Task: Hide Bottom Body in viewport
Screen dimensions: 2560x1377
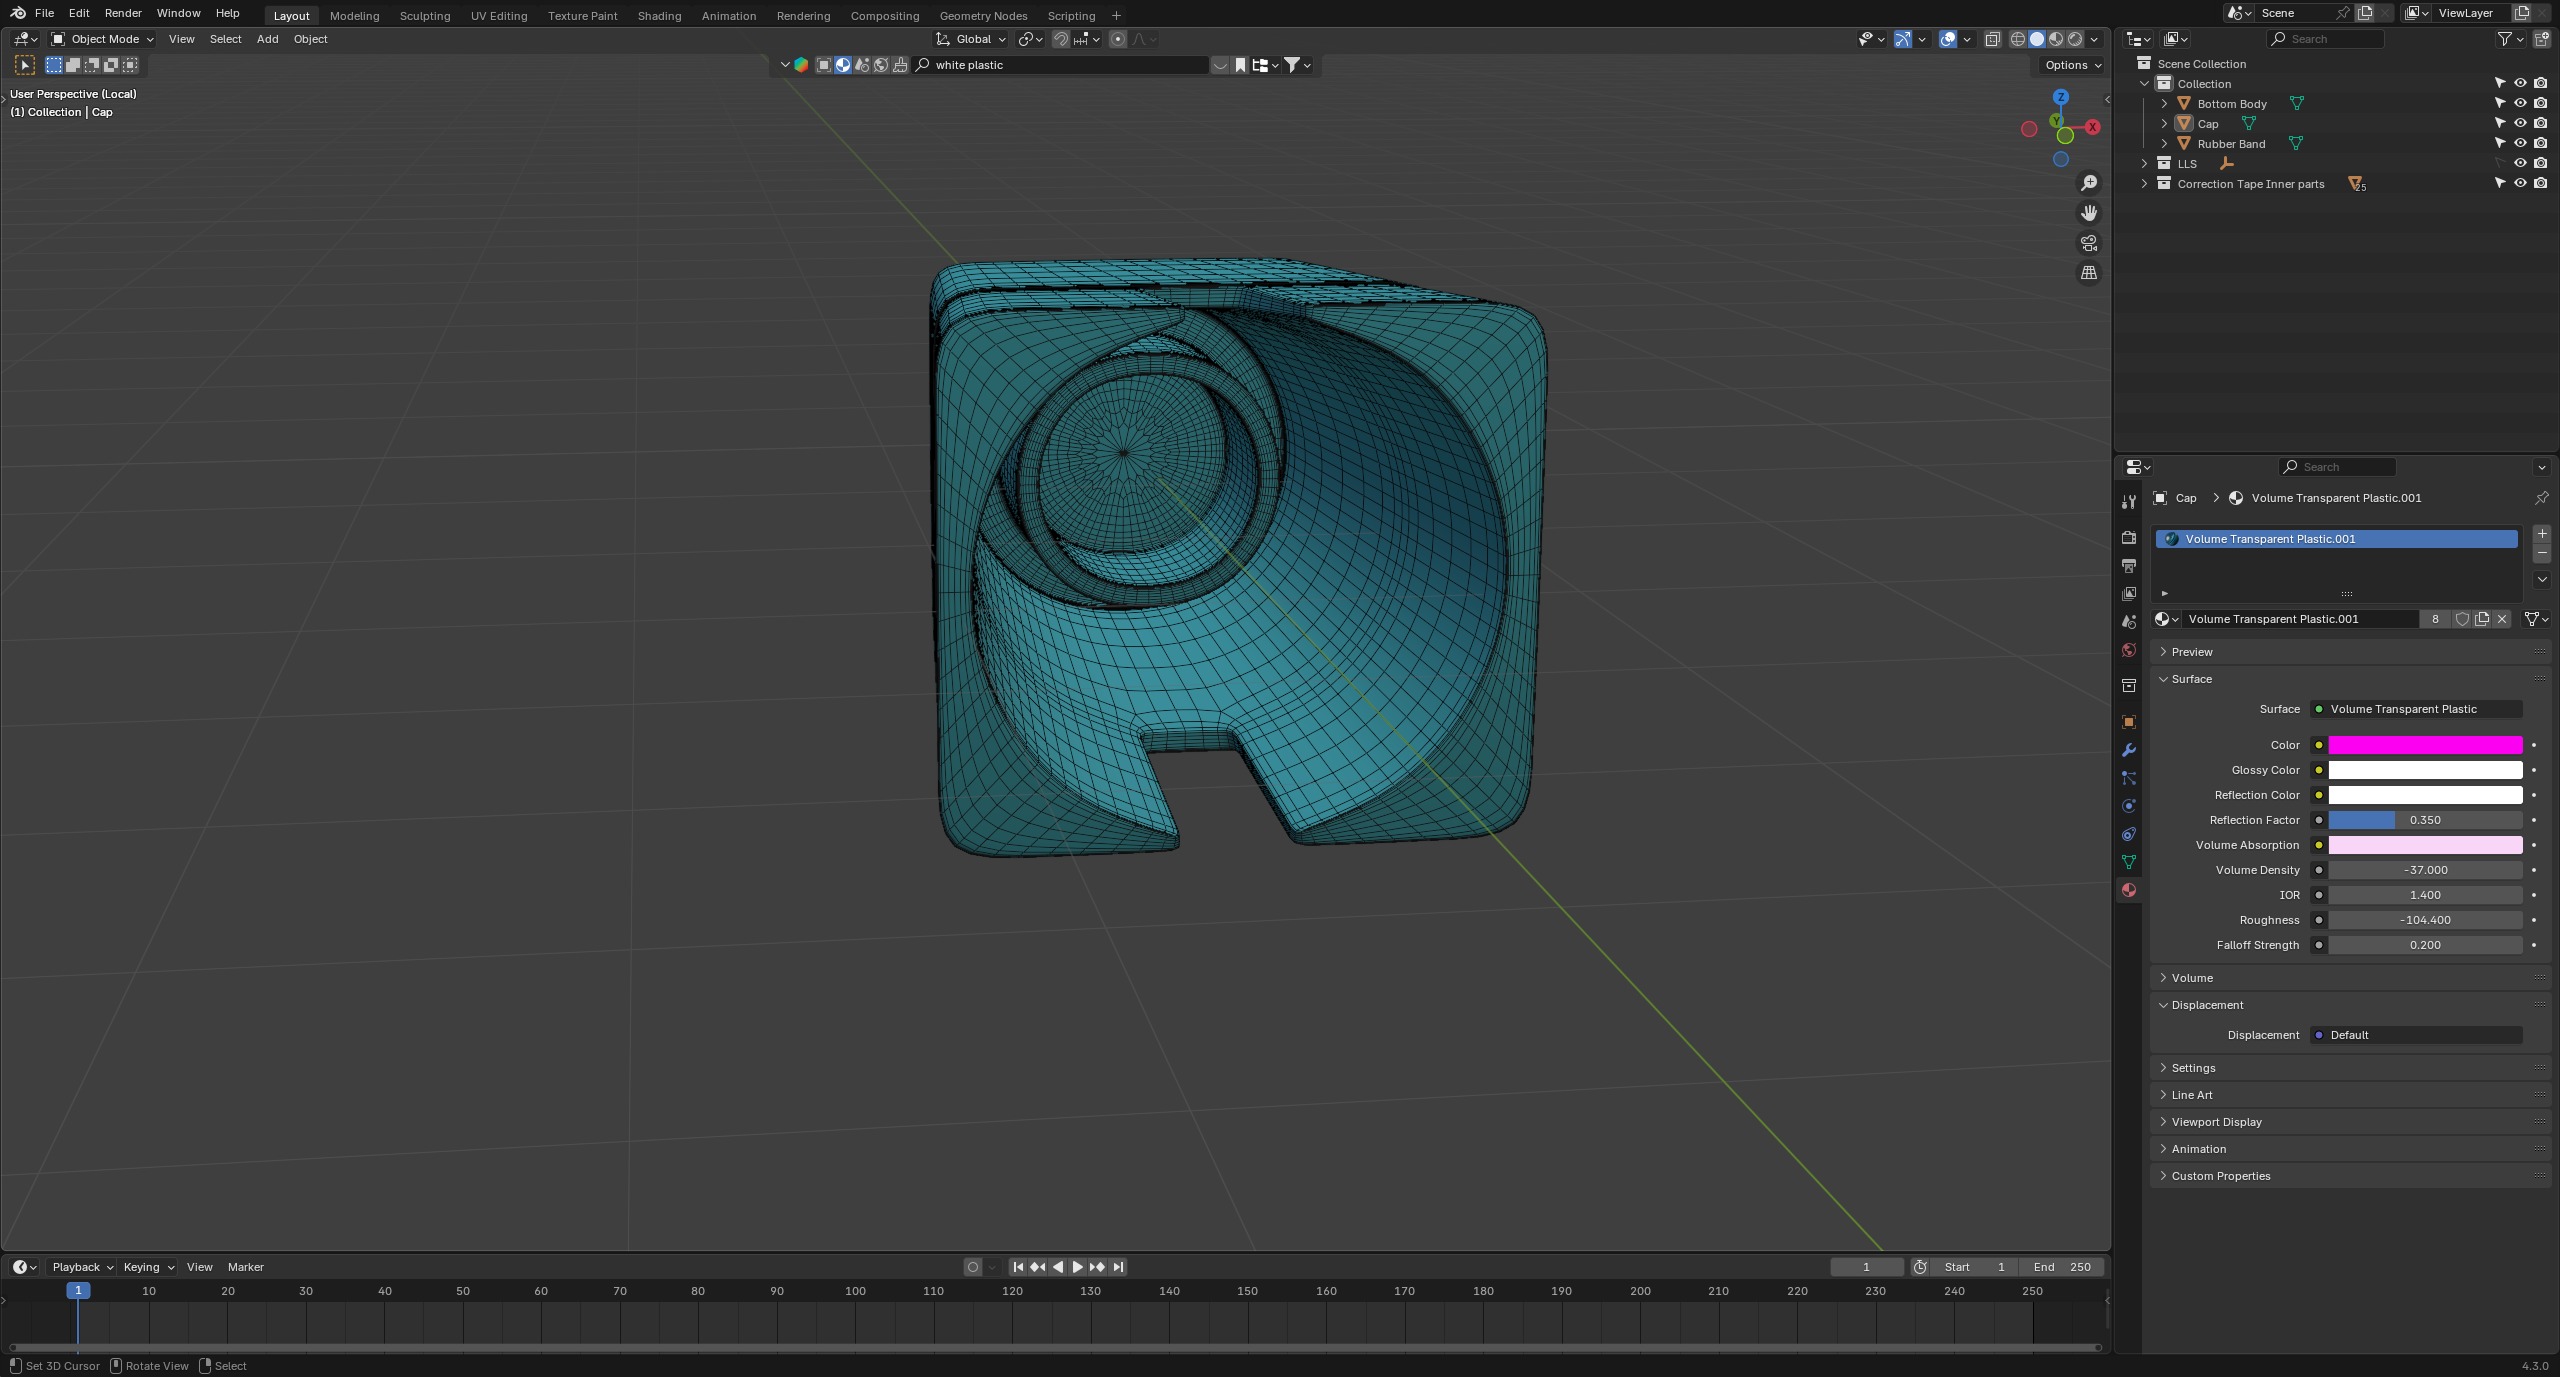Action: pos(2520,103)
